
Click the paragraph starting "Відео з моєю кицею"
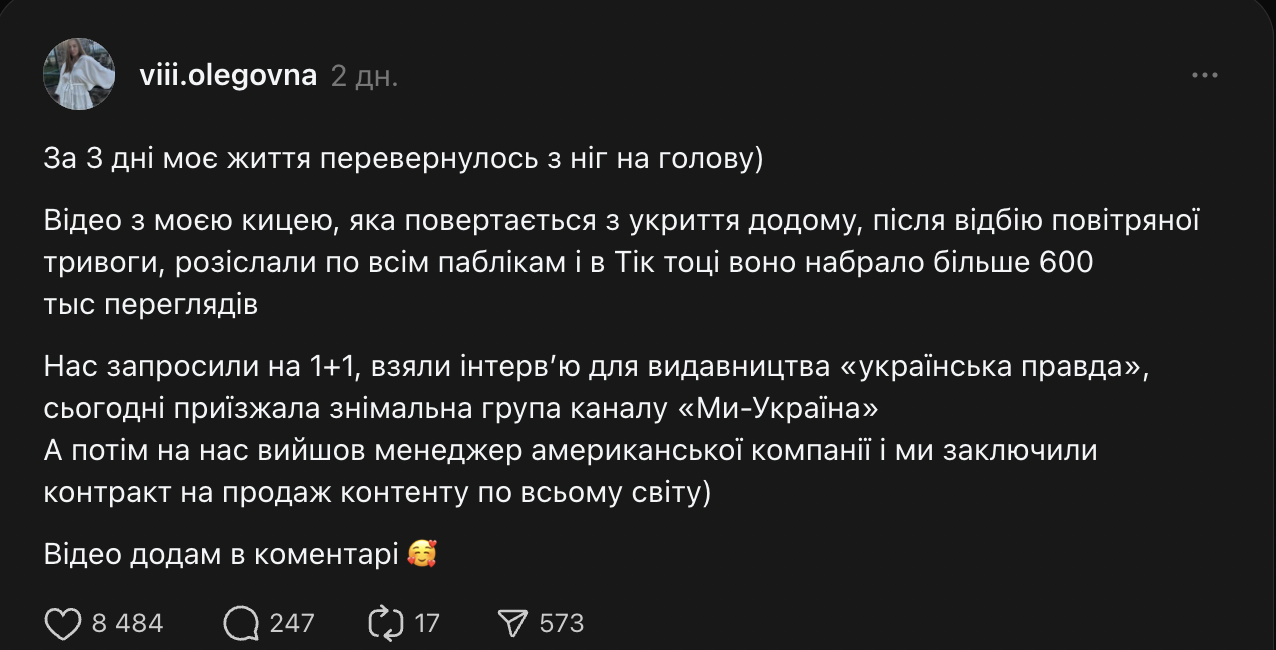tap(620, 262)
